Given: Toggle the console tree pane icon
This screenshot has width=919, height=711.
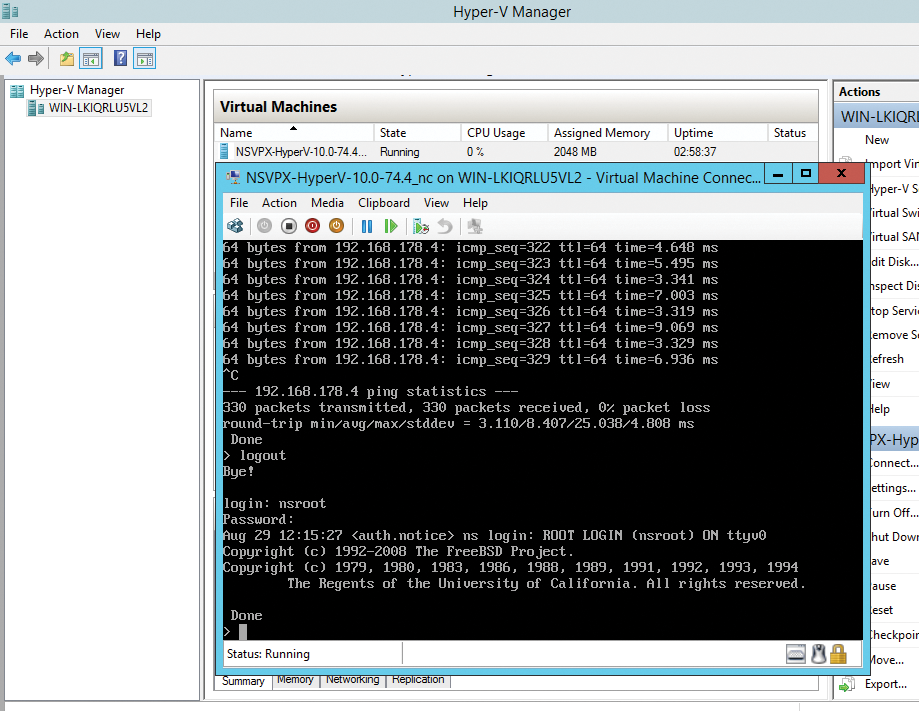Looking at the screenshot, I should coord(90,58).
